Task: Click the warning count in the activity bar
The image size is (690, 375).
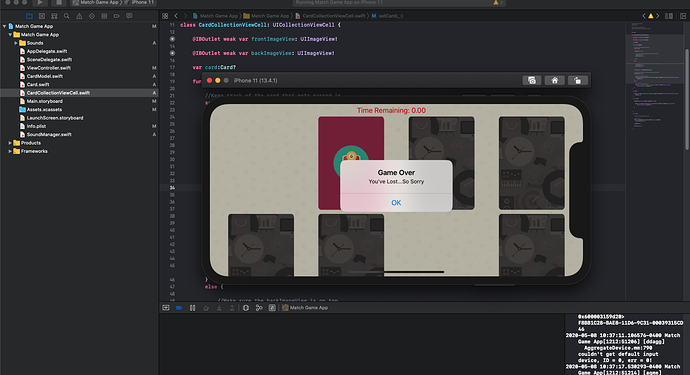Action: pos(498,3)
